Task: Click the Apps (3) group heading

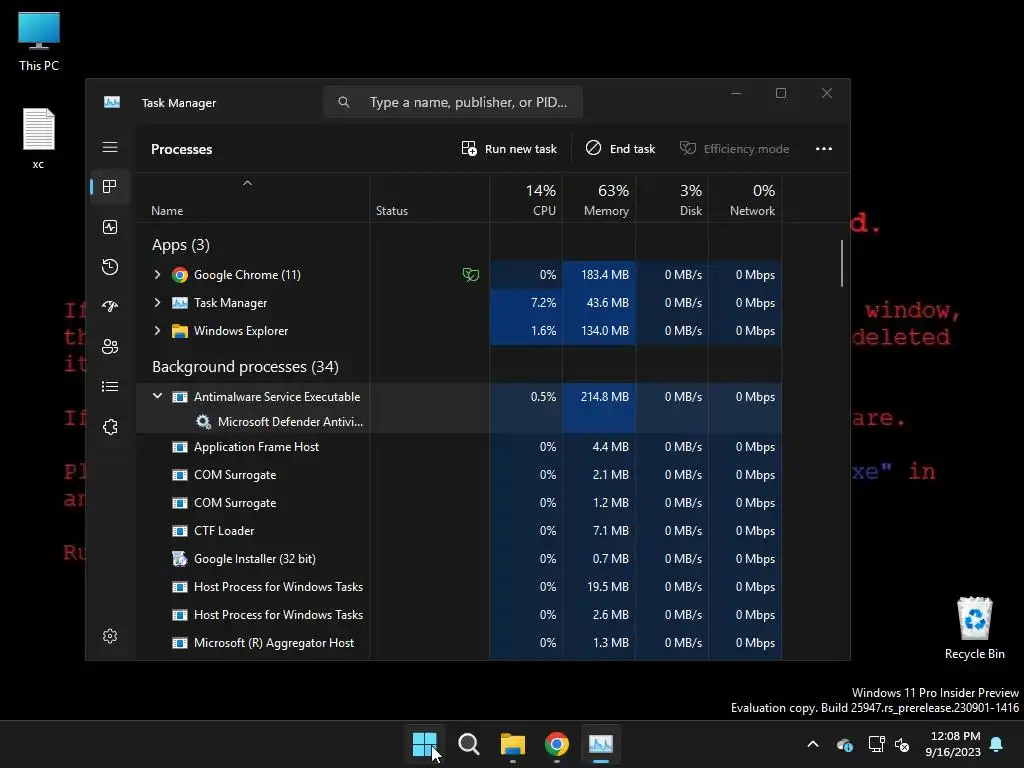Action: point(180,245)
